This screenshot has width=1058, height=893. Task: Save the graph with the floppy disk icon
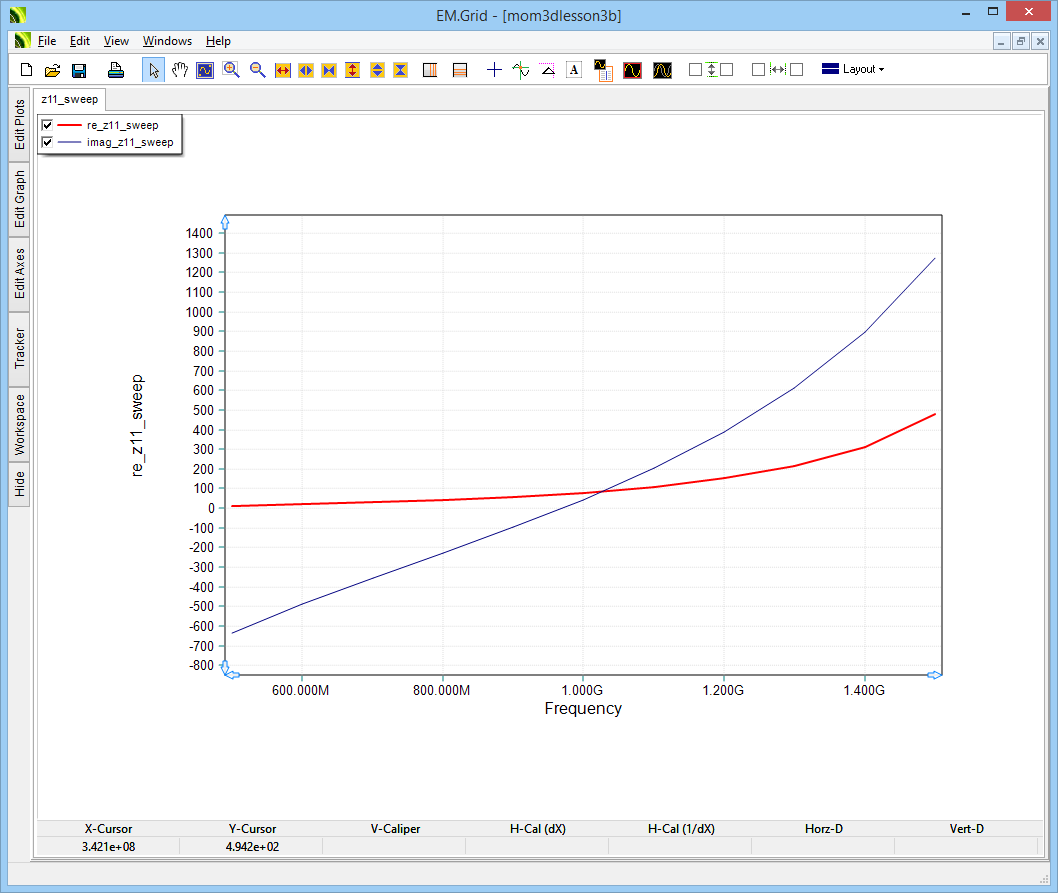click(x=79, y=70)
